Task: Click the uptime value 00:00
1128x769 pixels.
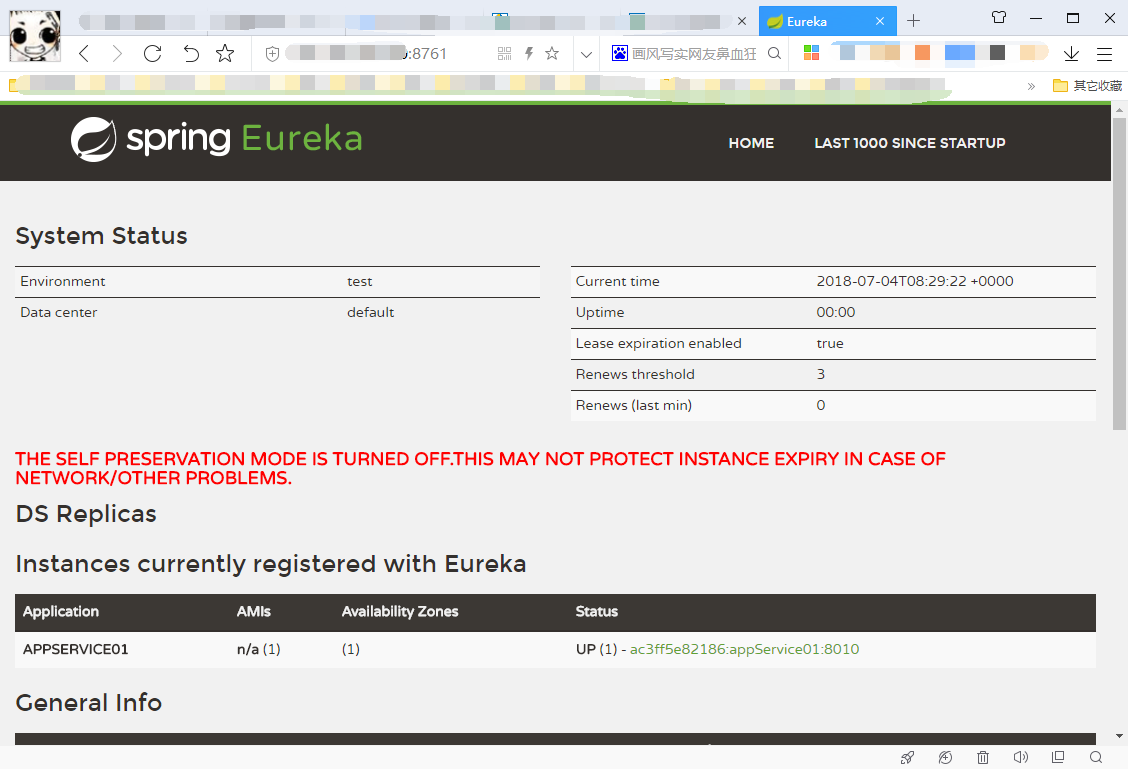Action: coord(836,312)
